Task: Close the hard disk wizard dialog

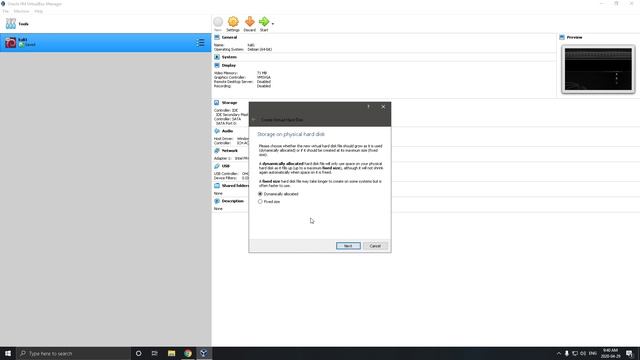Action: [x=383, y=107]
